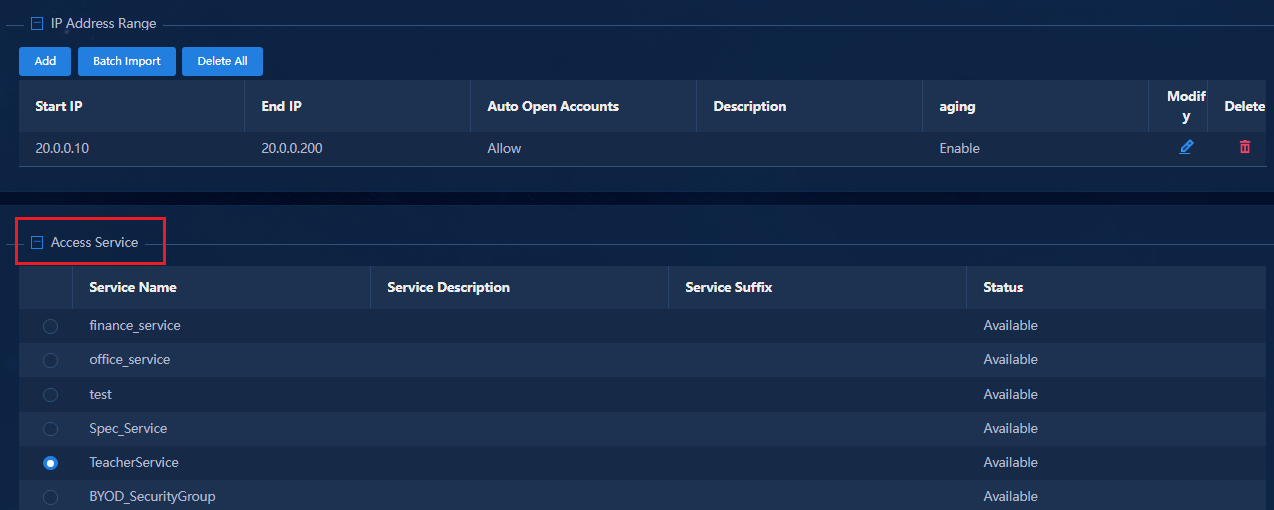
Task: Click the aging column header
Action: [957, 106]
